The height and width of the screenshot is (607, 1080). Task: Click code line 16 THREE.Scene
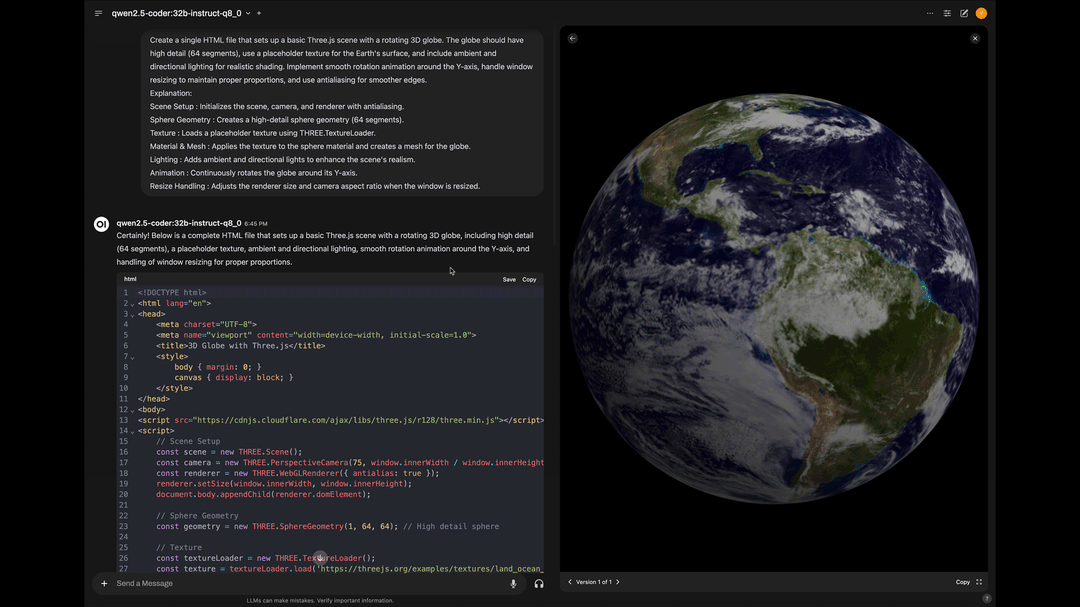229,452
